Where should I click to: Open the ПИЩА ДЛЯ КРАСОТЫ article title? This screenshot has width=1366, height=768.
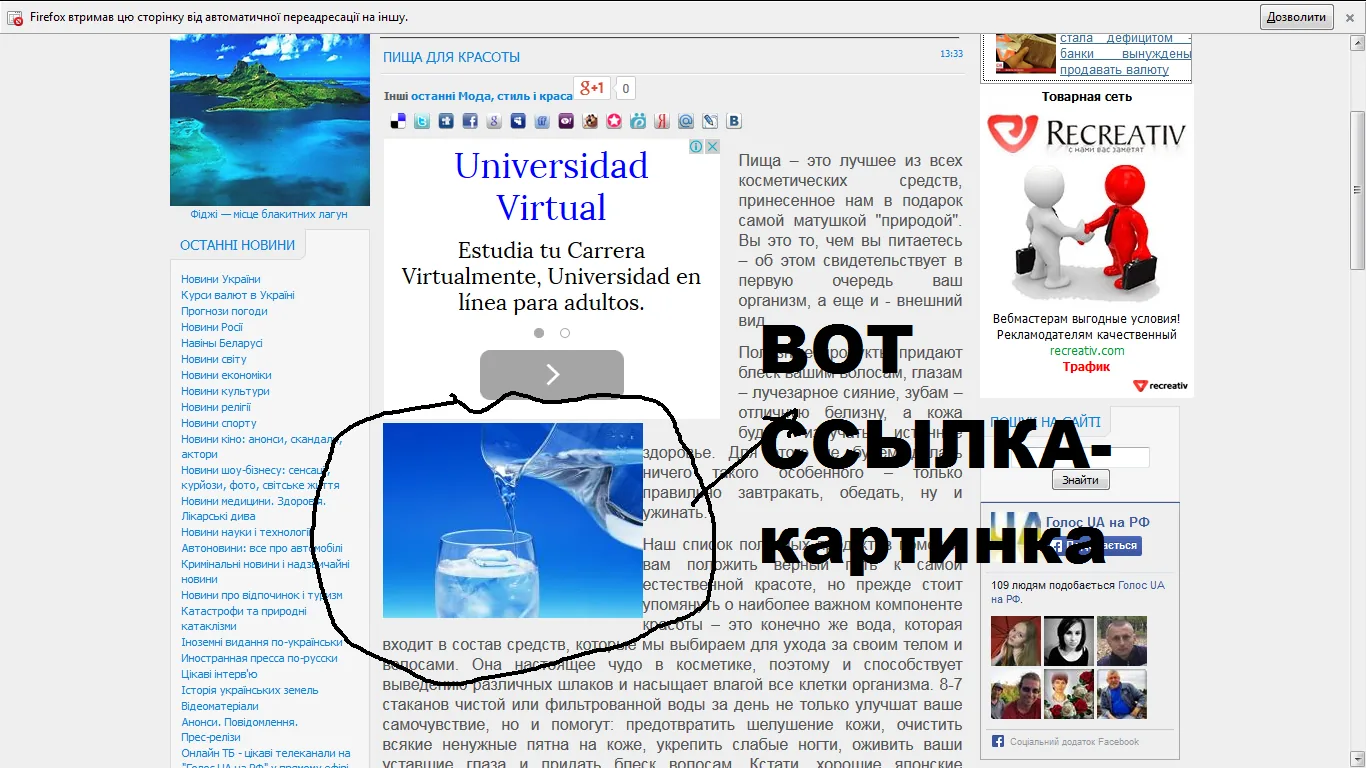pos(452,57)
